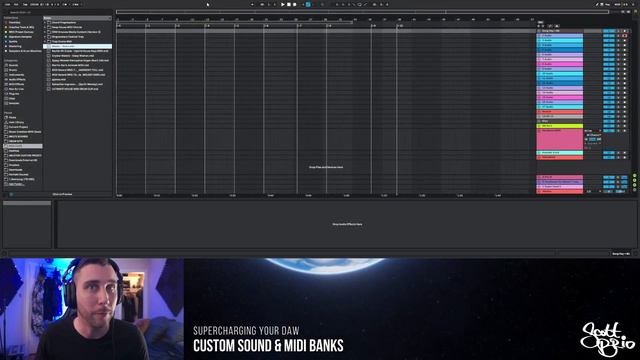This screenshot has width=640, height=360.
Task: Expand the Trap Drums Midi folder
Action: click(45, 42)
